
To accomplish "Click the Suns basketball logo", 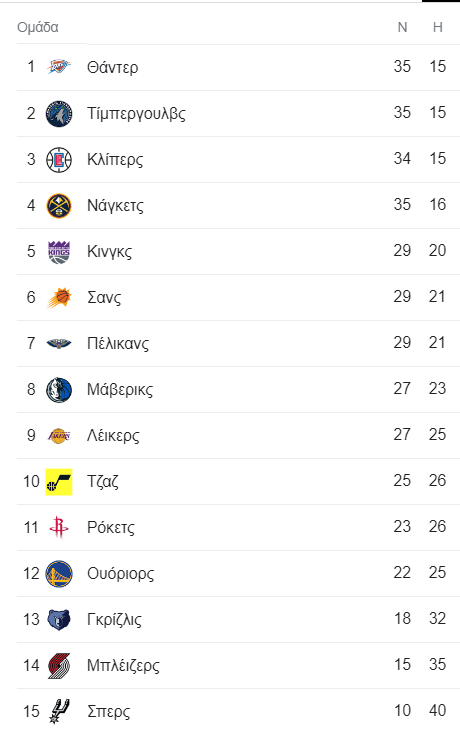I will [59, 298].
